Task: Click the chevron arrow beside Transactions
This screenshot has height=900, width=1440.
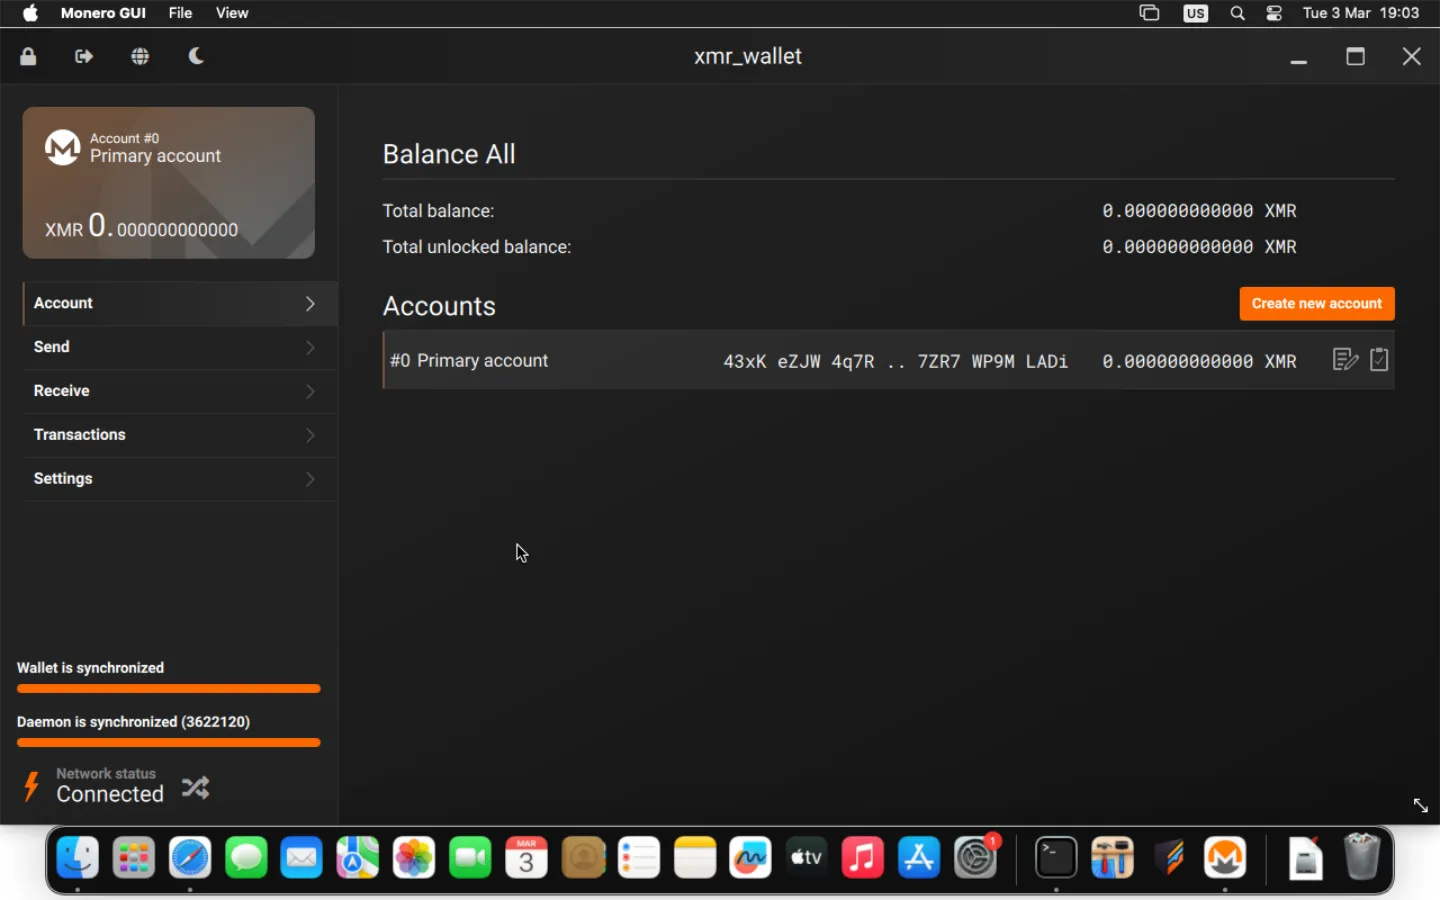Action: [x=310, y=435]
